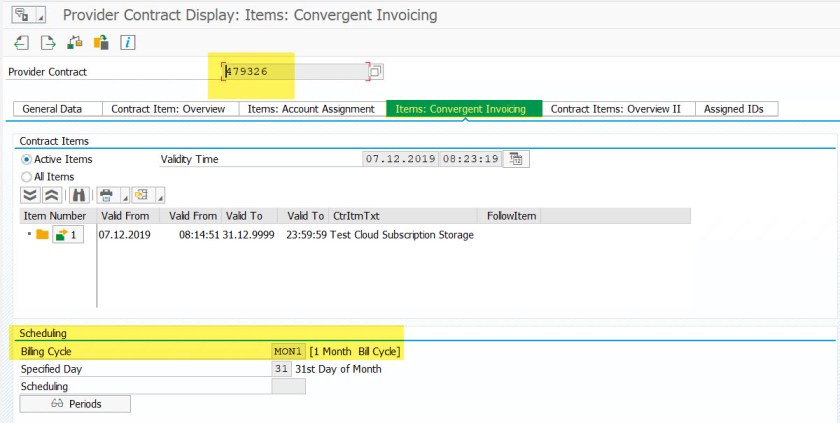Click the folder icon of item 1
This screenshot has width=840, height=423.
tap(42, 235)
